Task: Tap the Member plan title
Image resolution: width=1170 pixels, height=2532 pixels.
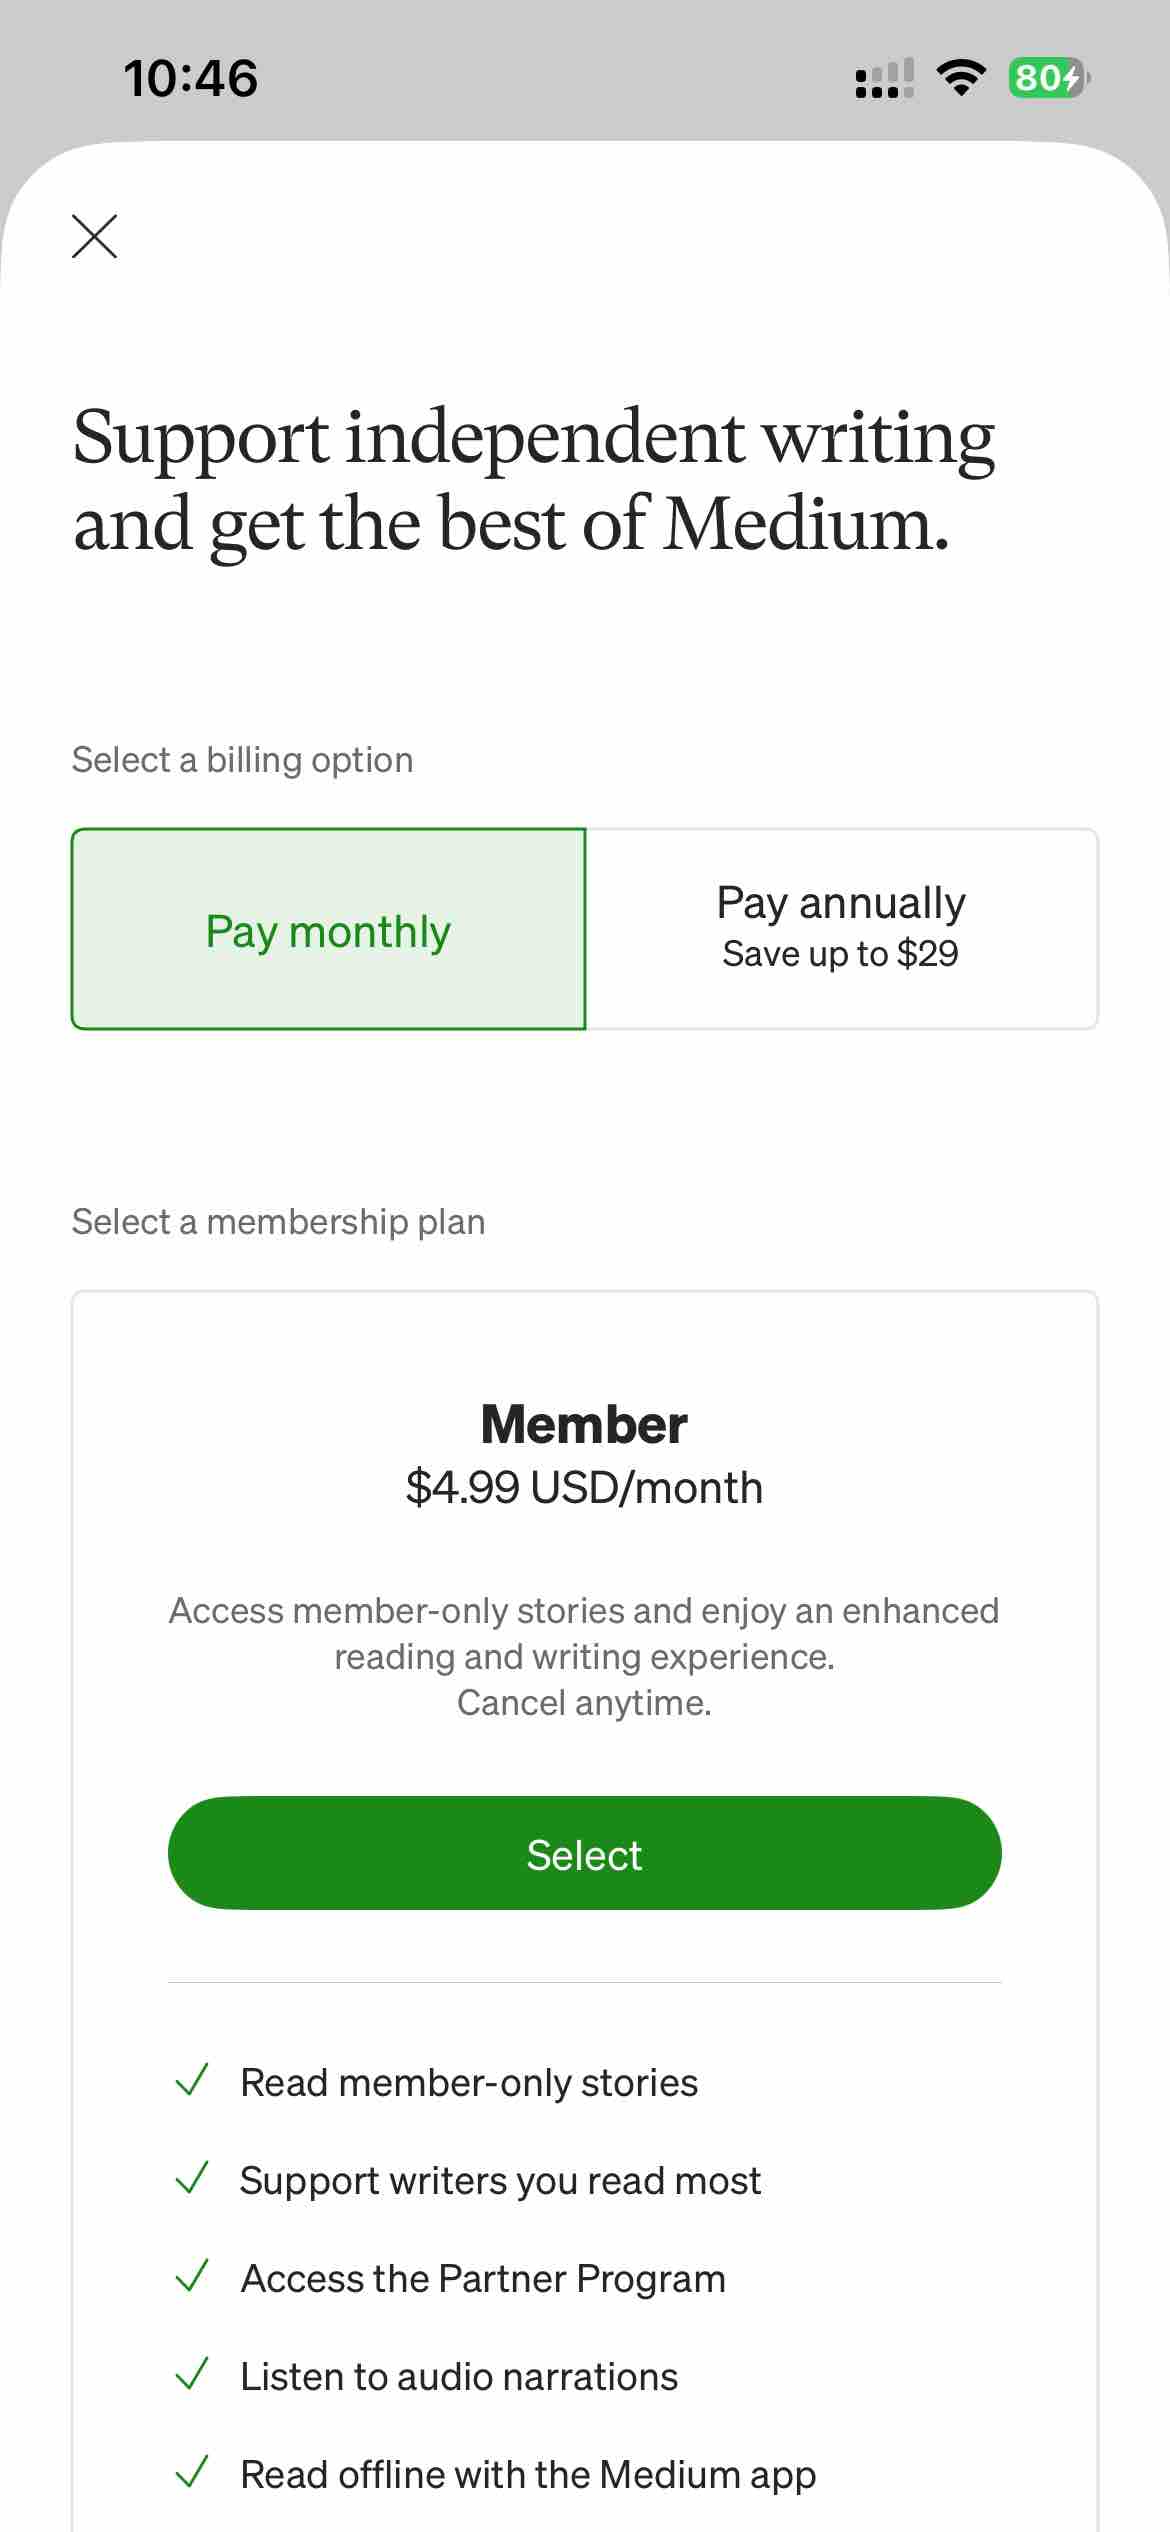Action: coord(584,1424)
